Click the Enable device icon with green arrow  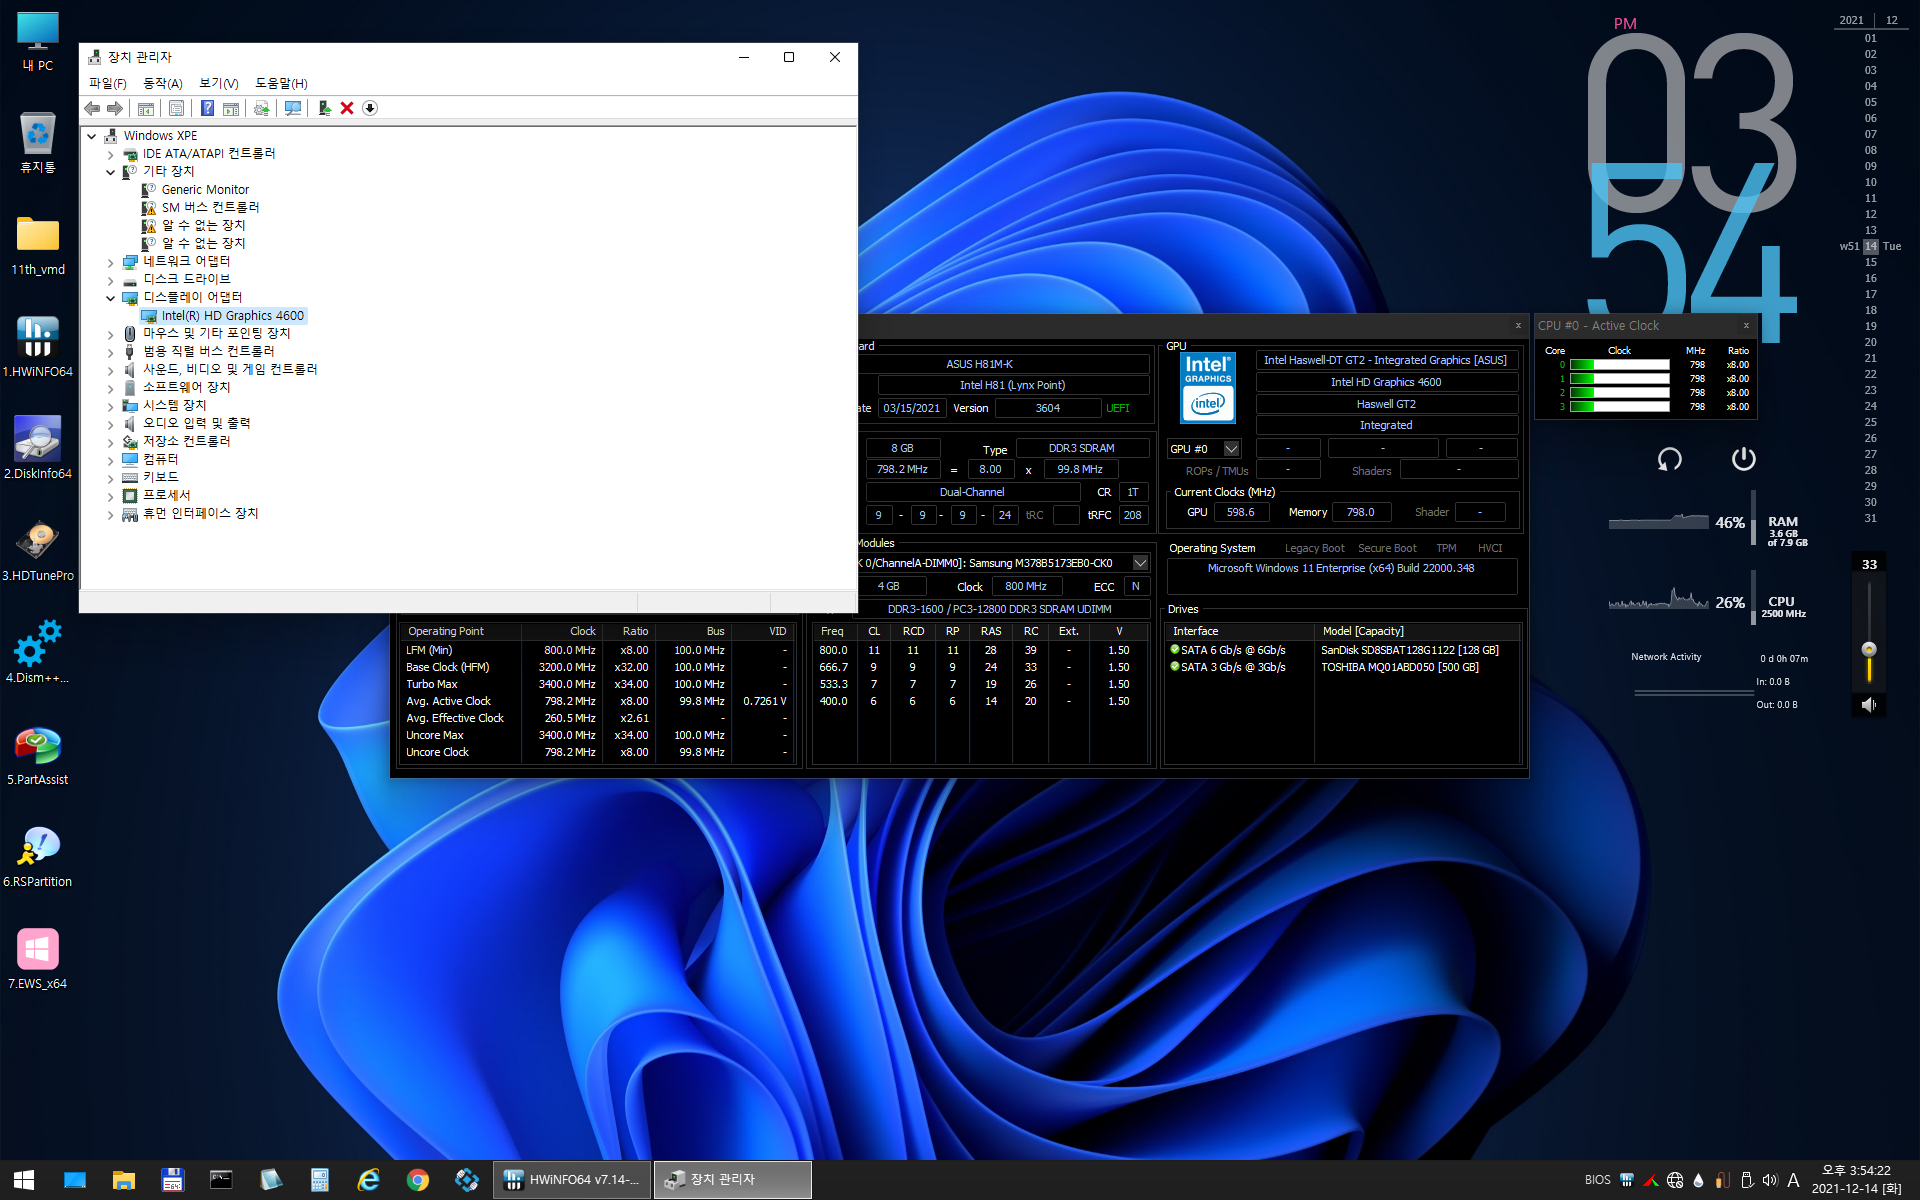pyautogui.click(x=324, y=108)
